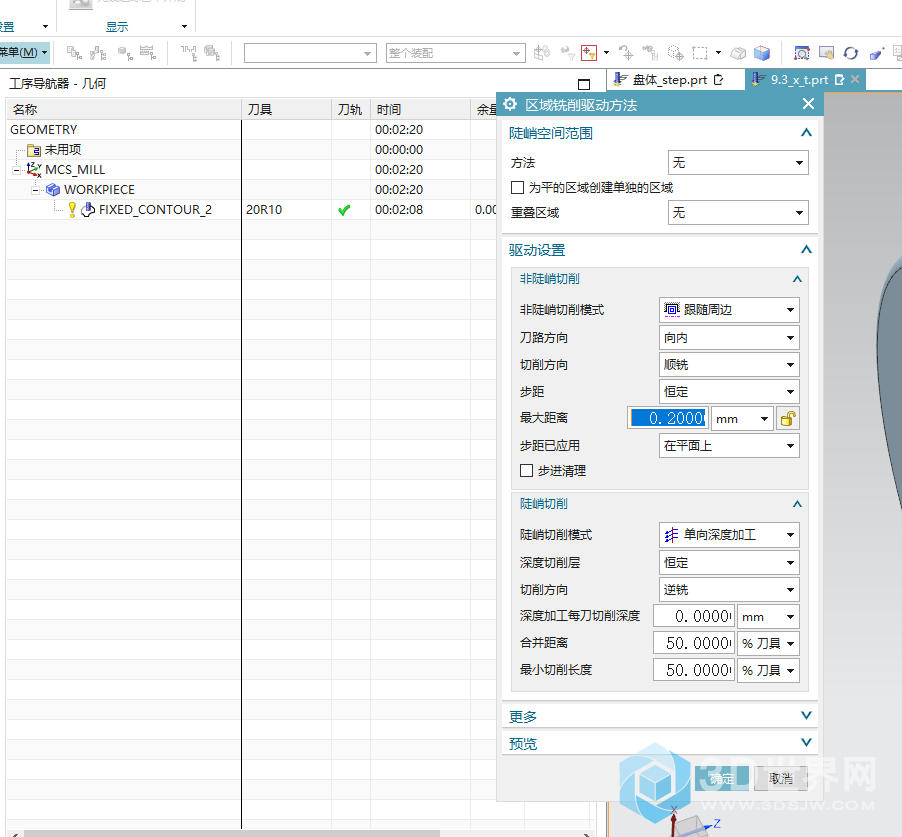Click the lock icon beside 最大距离
902x837 pixels.
point(787,419)
